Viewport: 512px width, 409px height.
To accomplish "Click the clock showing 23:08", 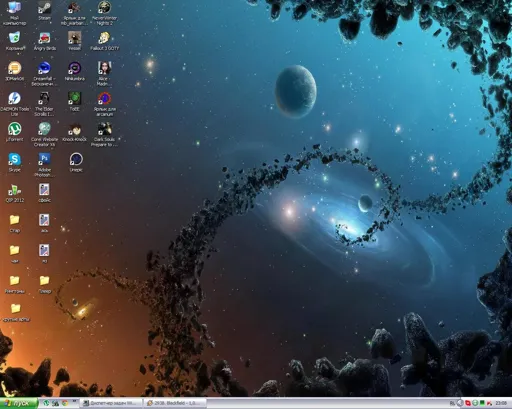I will pos(501,403).
